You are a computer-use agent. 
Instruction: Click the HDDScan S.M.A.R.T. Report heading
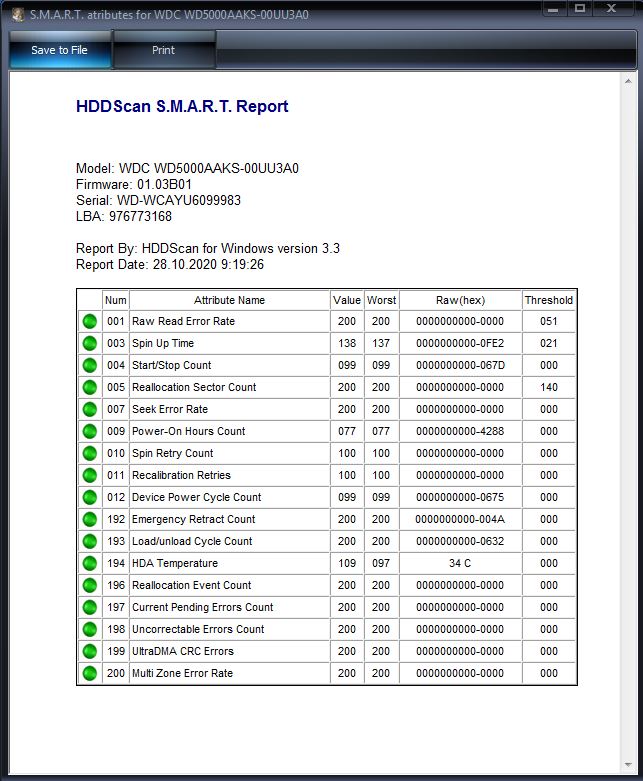point(182,106)
